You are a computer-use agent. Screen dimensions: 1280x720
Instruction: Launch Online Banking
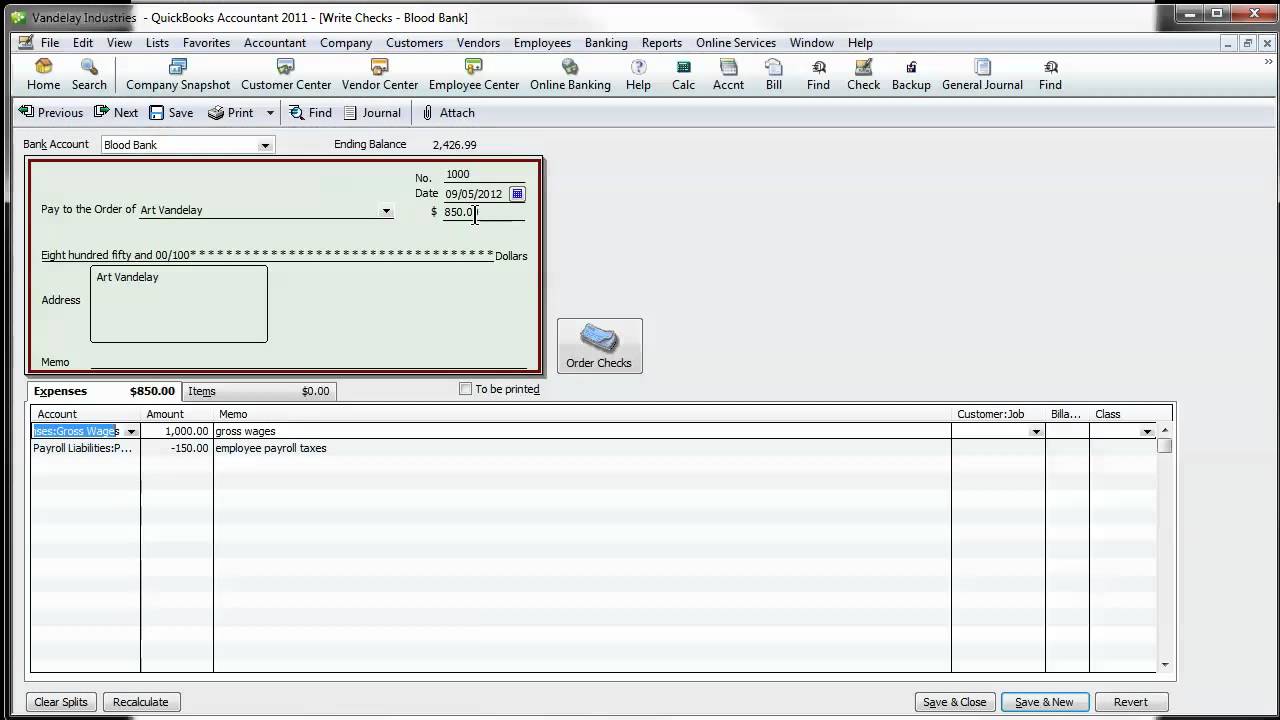570,75
